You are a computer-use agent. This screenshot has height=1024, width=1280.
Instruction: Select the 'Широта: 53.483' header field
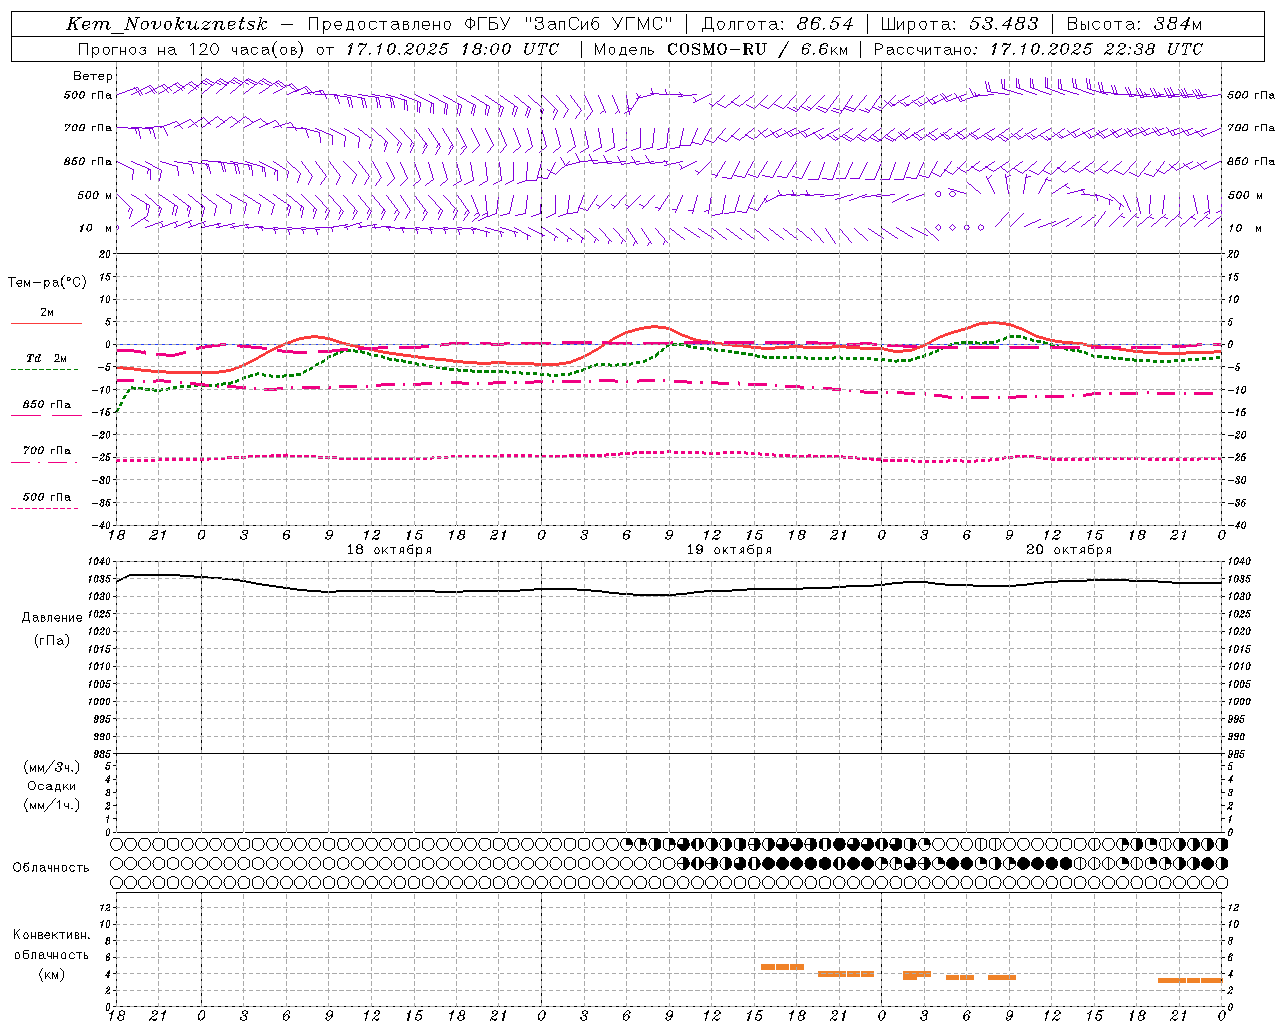(958, 24)
